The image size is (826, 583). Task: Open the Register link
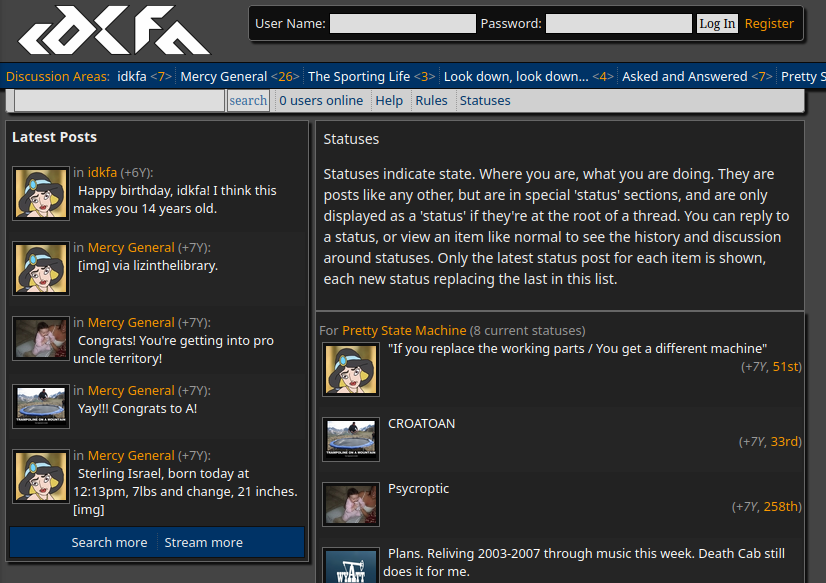point(769,24)
